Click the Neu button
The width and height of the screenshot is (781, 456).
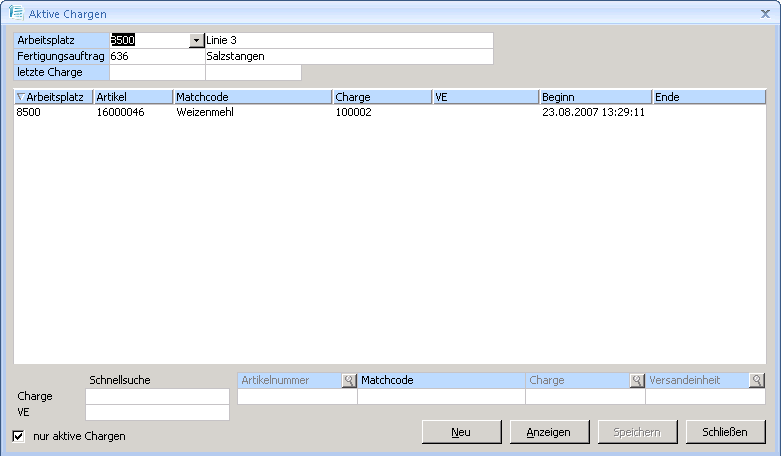coord(461,432)
